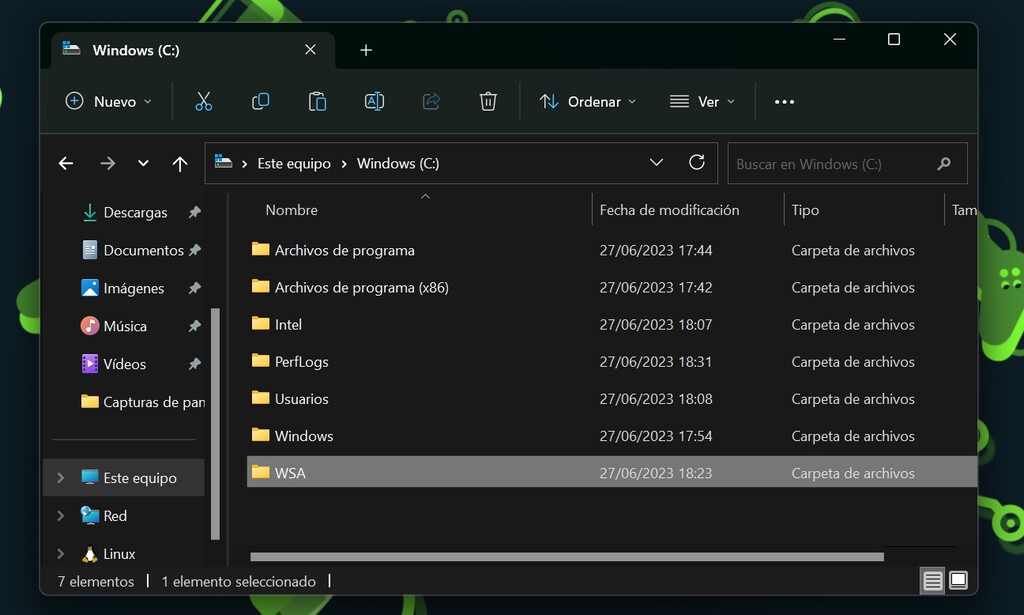This screenshot has height=615, width=1024.
Task: Click the 1 elemento seleccionado status text
Action: click(238, 581)
